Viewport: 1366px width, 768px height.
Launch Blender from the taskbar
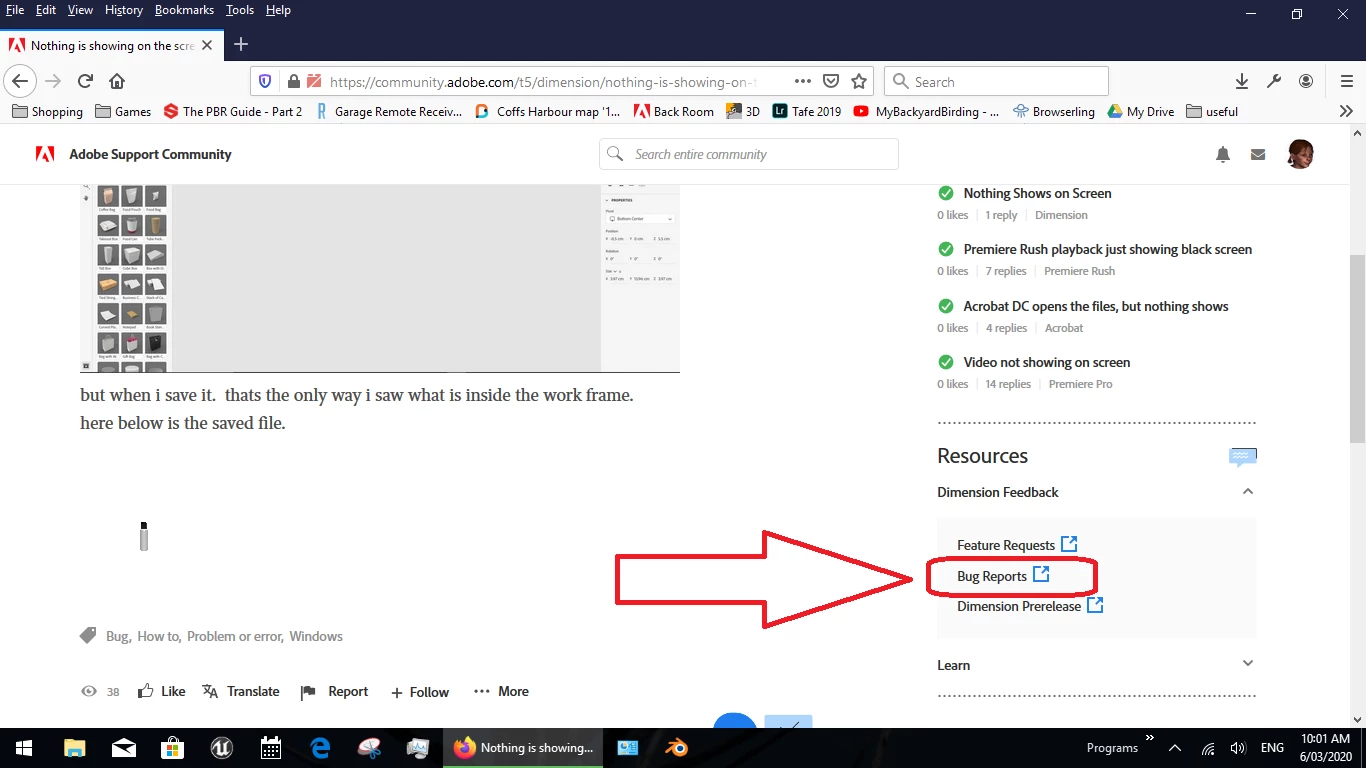point(677,747)
